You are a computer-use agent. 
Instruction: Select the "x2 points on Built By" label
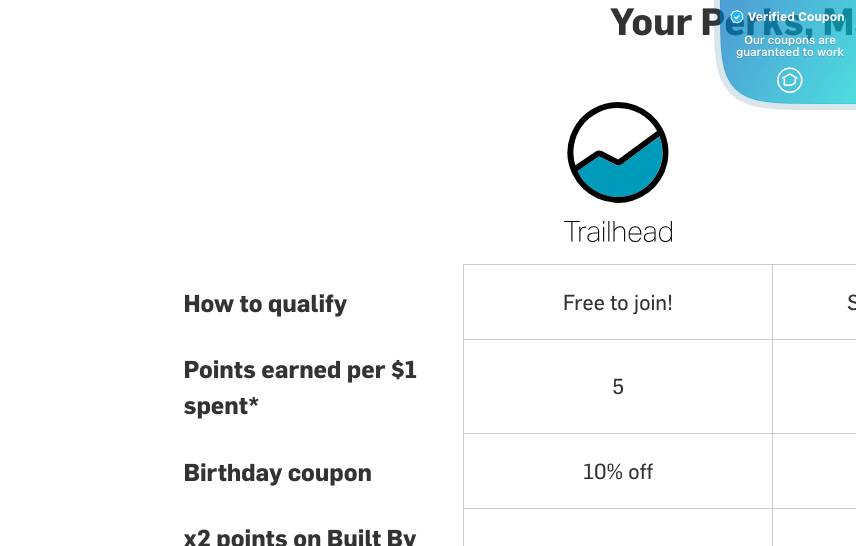coord(300,537)
